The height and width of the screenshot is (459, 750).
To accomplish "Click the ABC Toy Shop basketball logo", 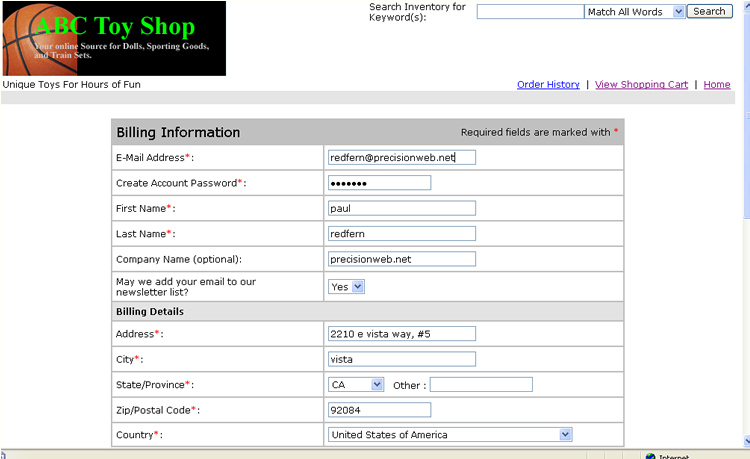I will 113,38.
